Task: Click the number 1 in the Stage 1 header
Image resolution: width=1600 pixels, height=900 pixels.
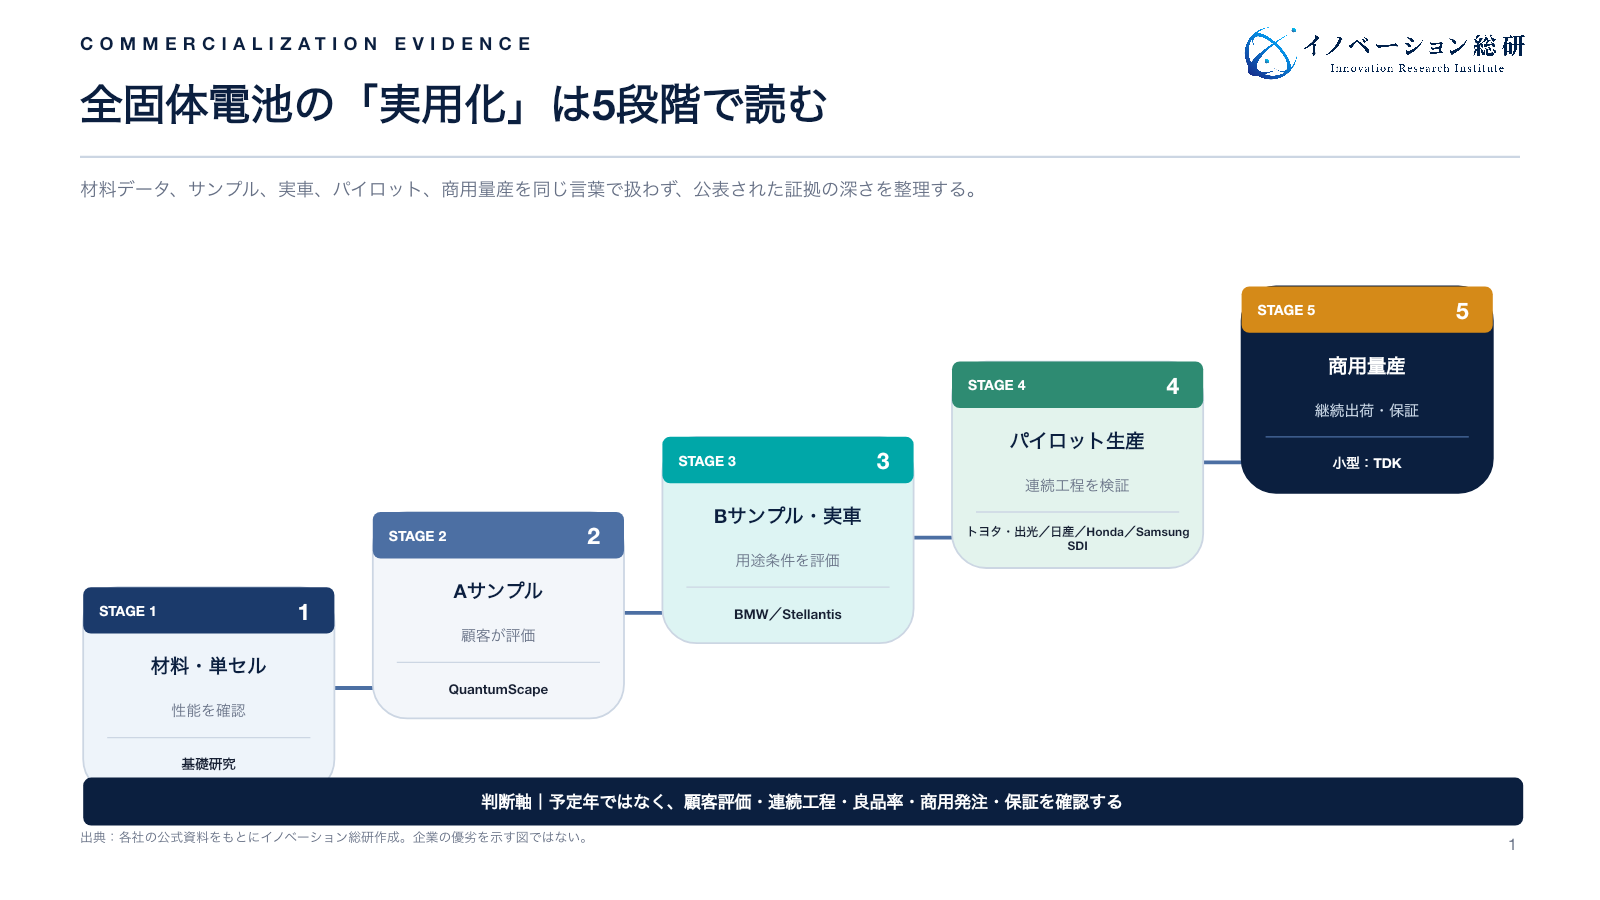Action: point(303,612)
